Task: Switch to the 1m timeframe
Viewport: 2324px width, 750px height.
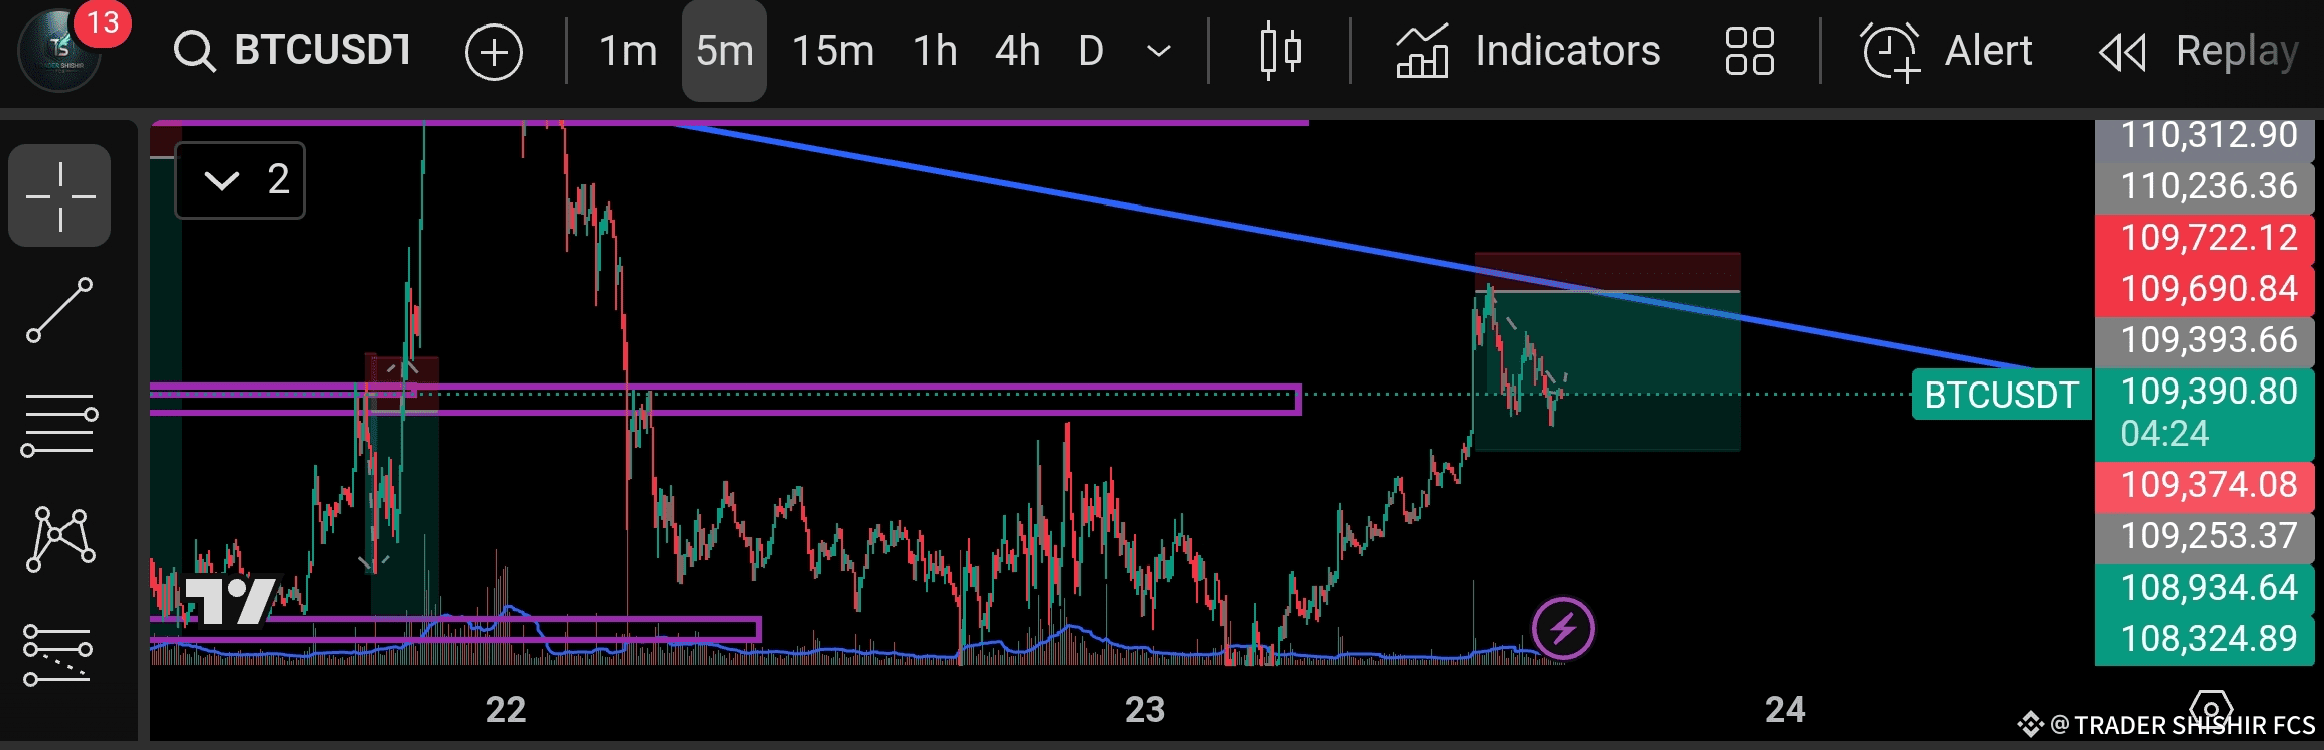Action: coord(628,51)
